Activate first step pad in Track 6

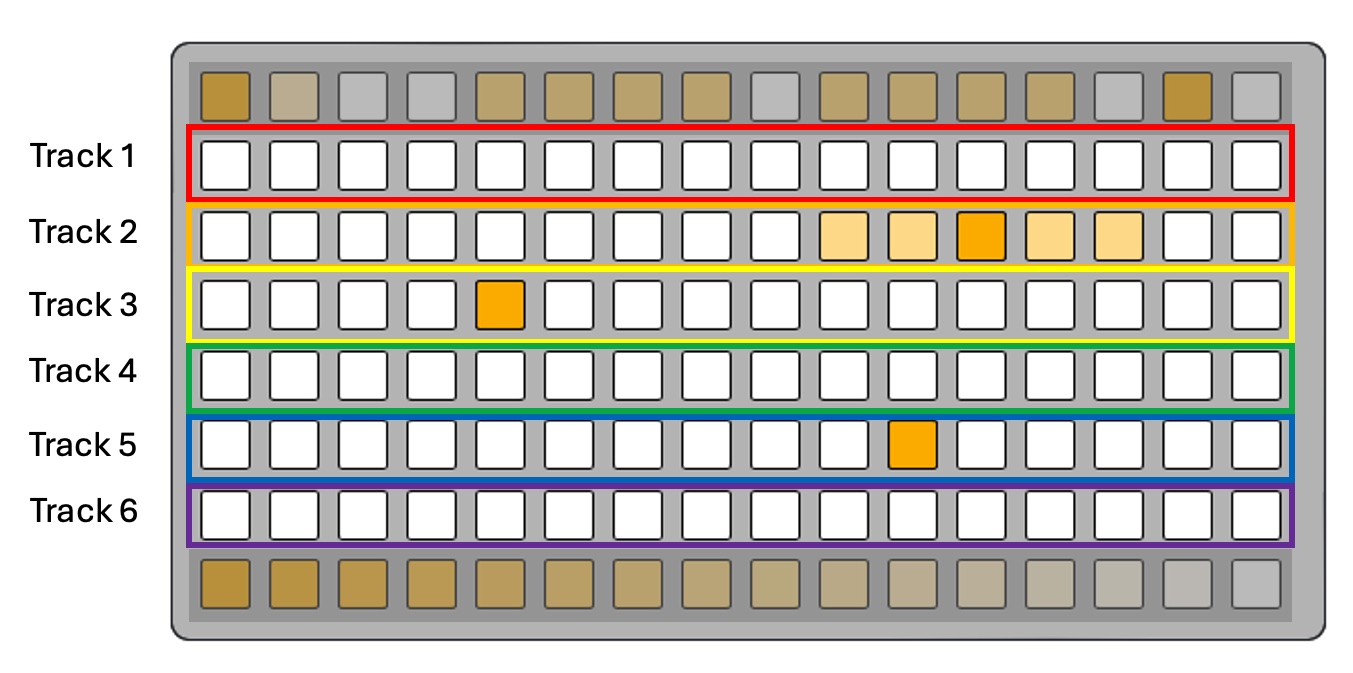(x=225, y=515)
